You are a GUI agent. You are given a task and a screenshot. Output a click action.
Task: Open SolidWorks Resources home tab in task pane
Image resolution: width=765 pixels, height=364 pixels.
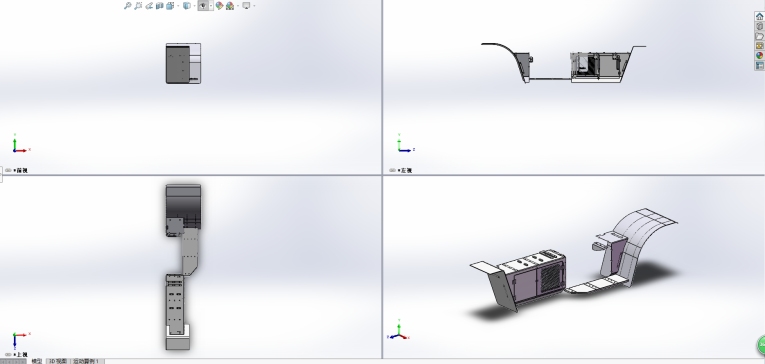(x=760, y=16)
